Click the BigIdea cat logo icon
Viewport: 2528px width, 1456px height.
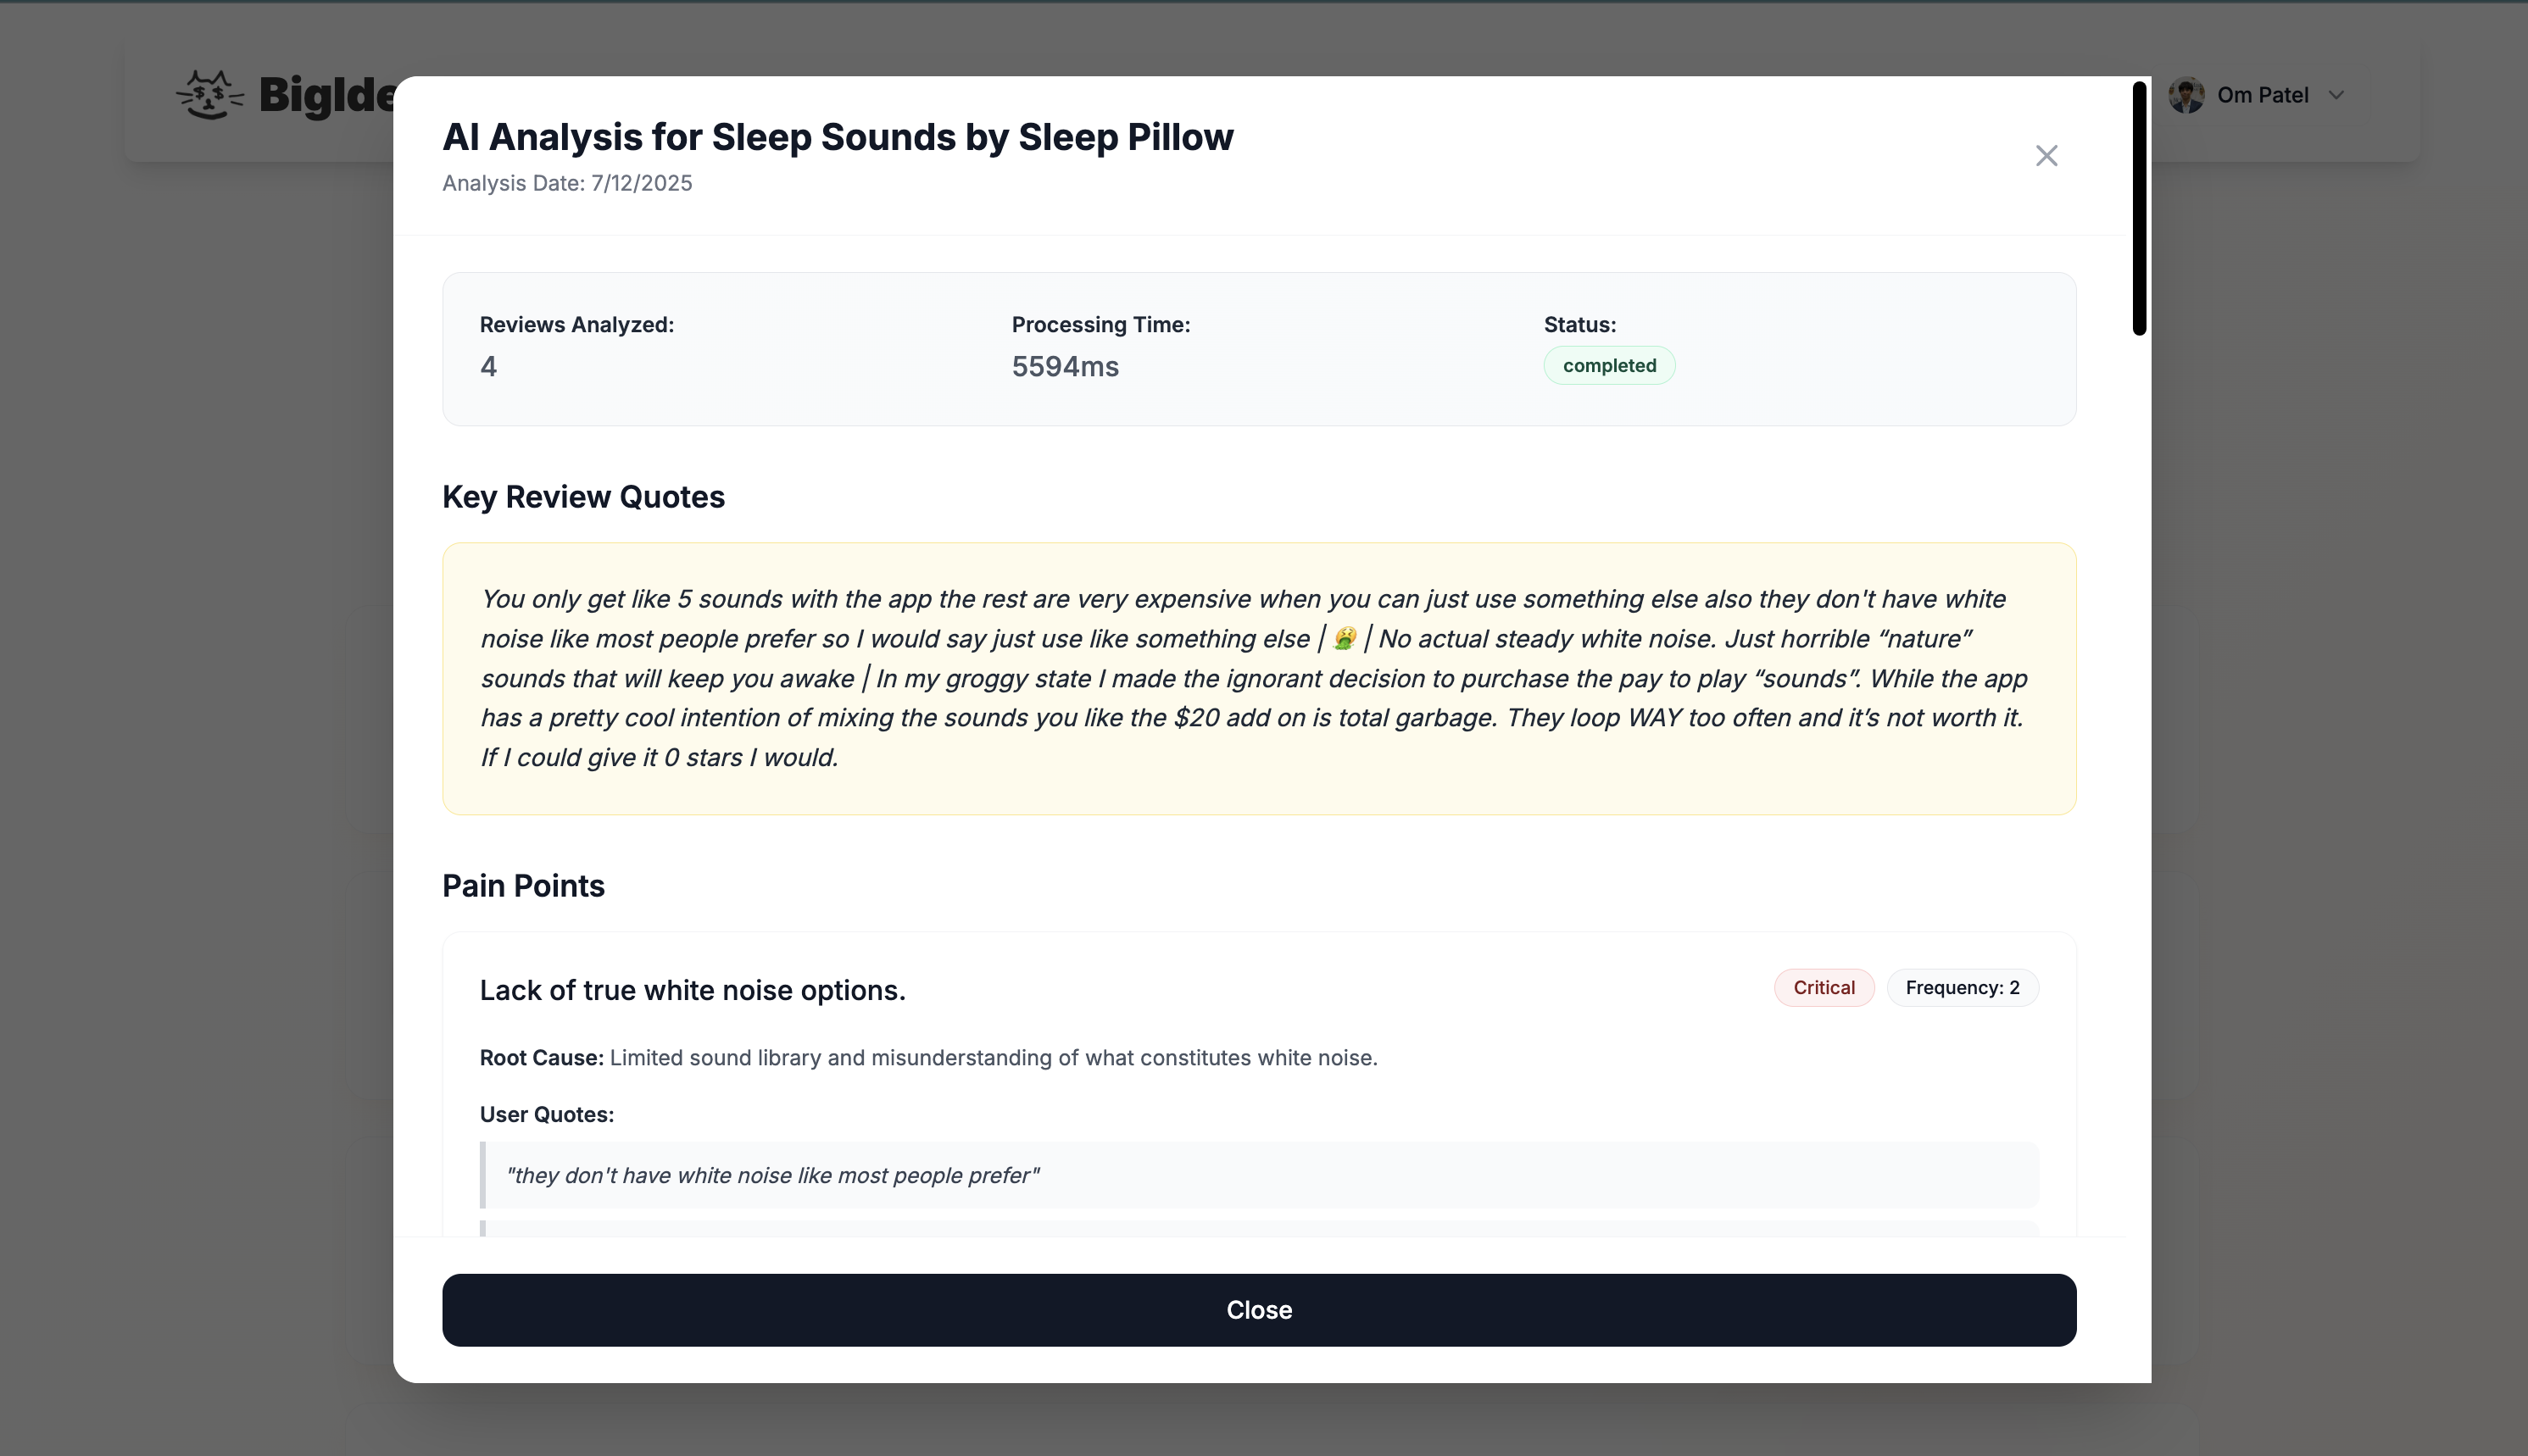click(x=210, y=95)
